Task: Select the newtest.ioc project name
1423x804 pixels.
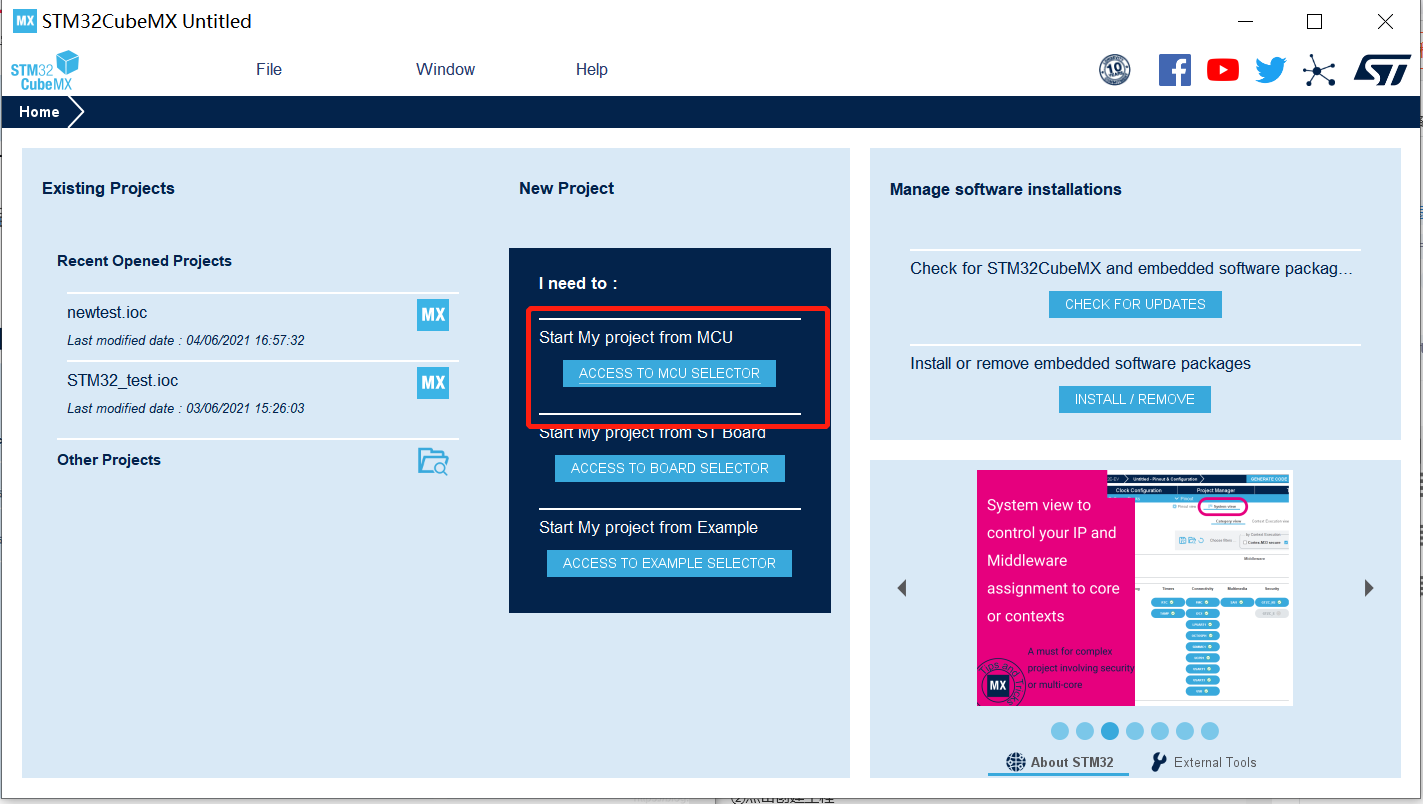Action: click(x=107, y=313)
